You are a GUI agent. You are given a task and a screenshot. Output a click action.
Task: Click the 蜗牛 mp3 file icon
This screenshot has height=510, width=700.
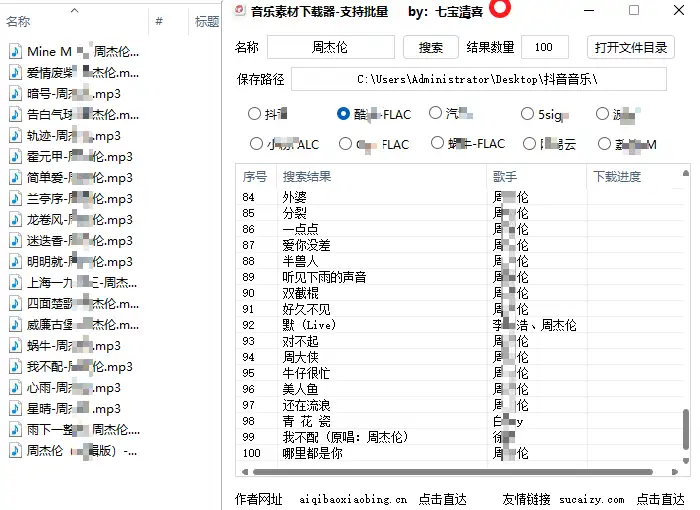click(15, 345)
